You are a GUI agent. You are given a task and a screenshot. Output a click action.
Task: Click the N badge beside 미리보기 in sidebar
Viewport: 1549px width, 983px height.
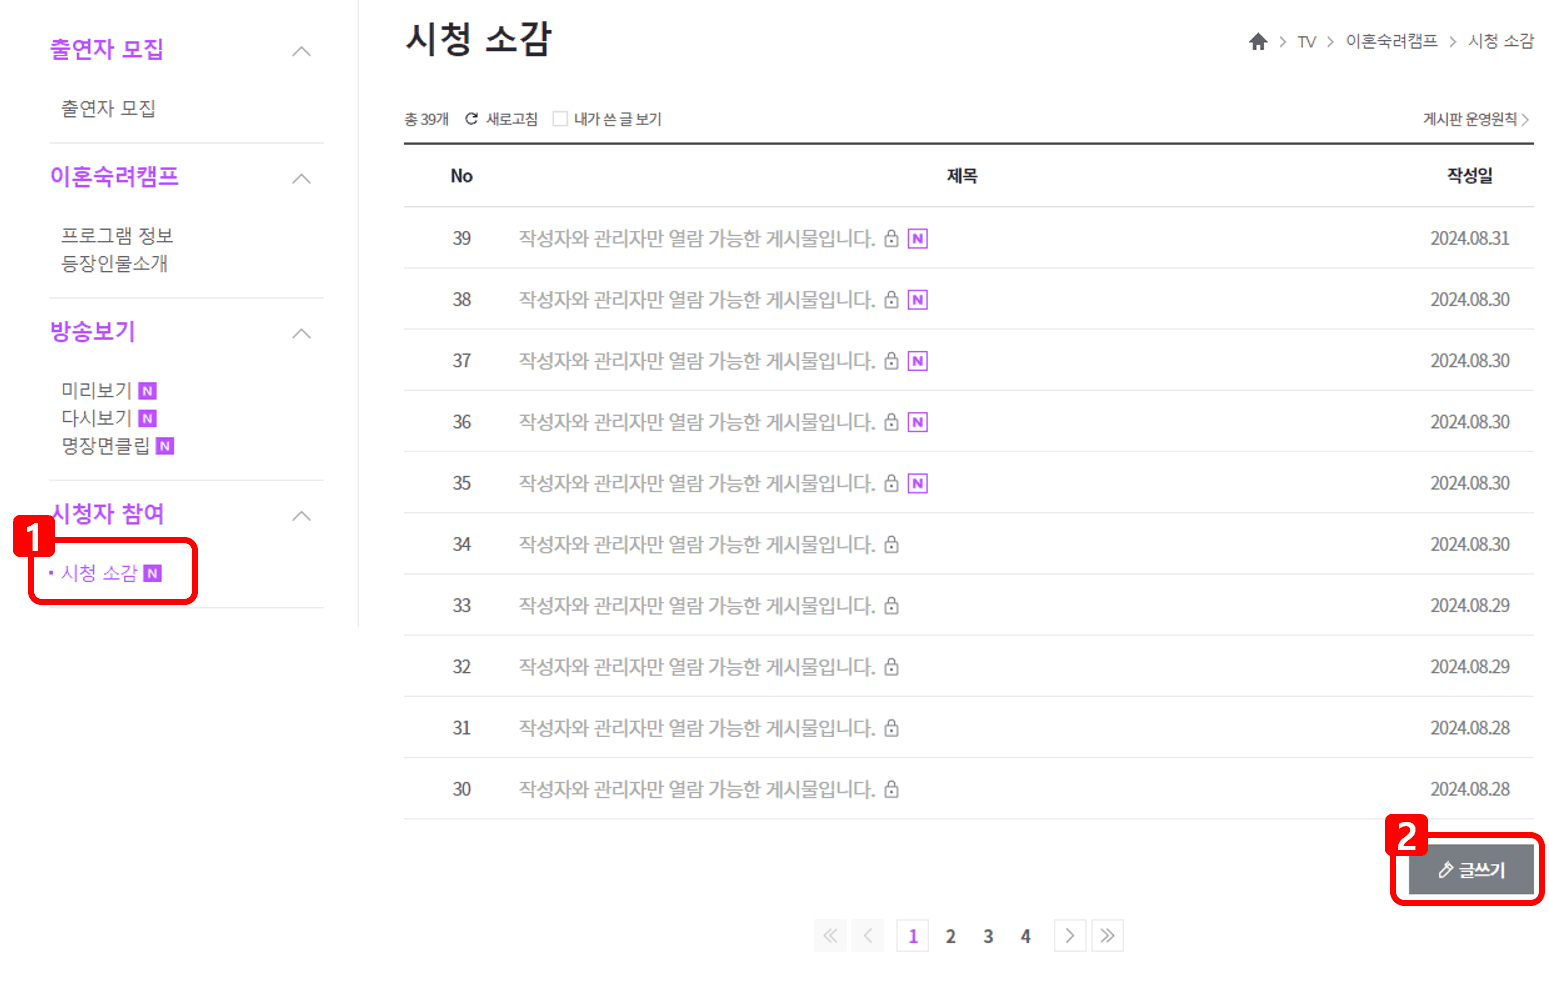tap(146, 390)
